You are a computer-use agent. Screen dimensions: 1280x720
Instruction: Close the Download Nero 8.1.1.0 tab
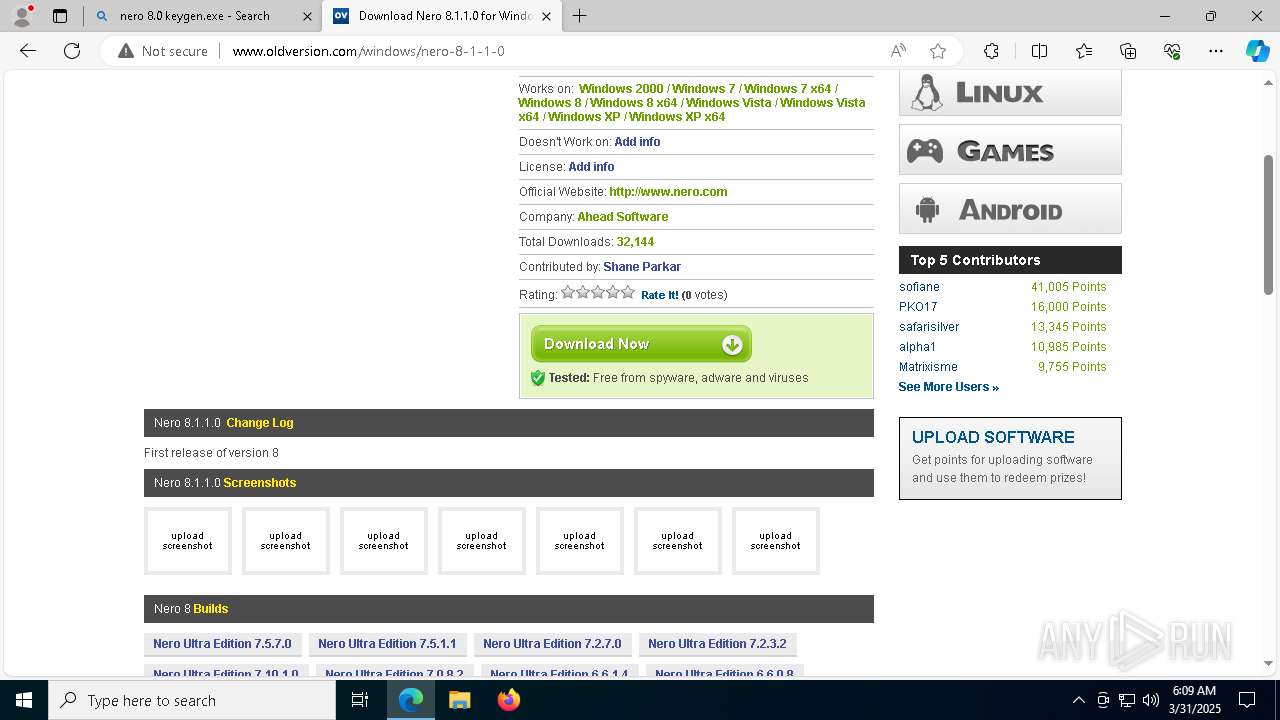tap(546, 16)
